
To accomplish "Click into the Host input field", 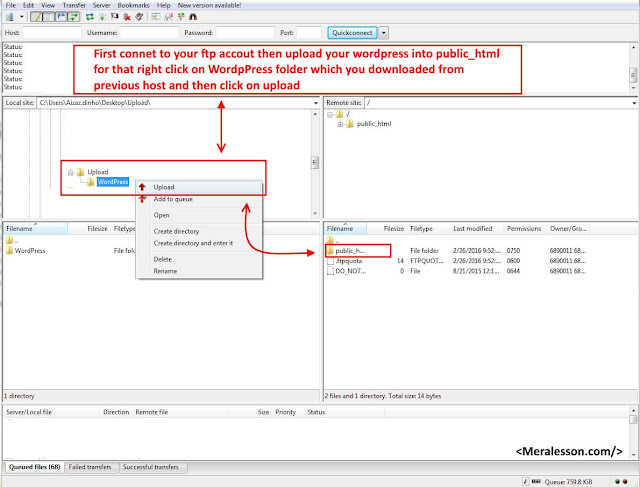I will pyautogui.click(x=52, y=33).
